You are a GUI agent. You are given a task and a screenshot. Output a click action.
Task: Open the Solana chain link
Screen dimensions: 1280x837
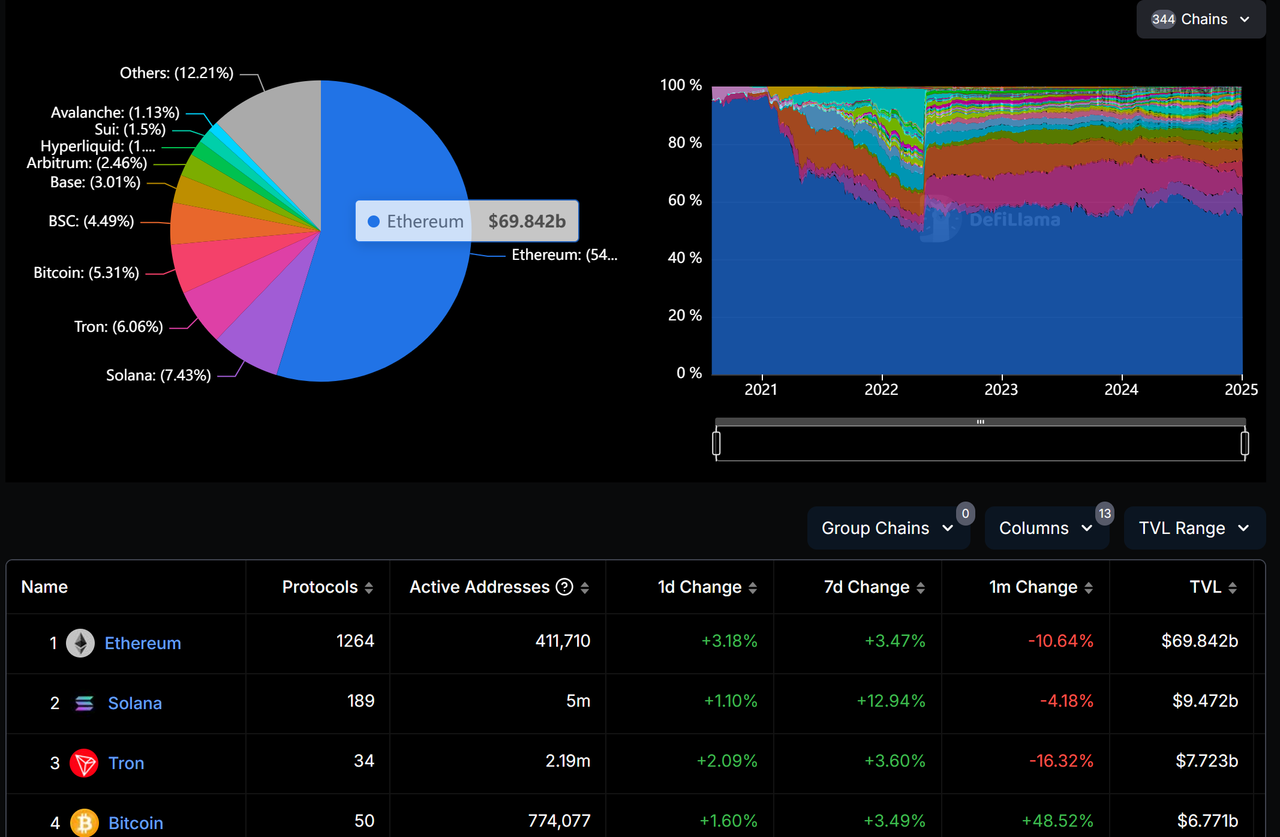coord(135,703)
